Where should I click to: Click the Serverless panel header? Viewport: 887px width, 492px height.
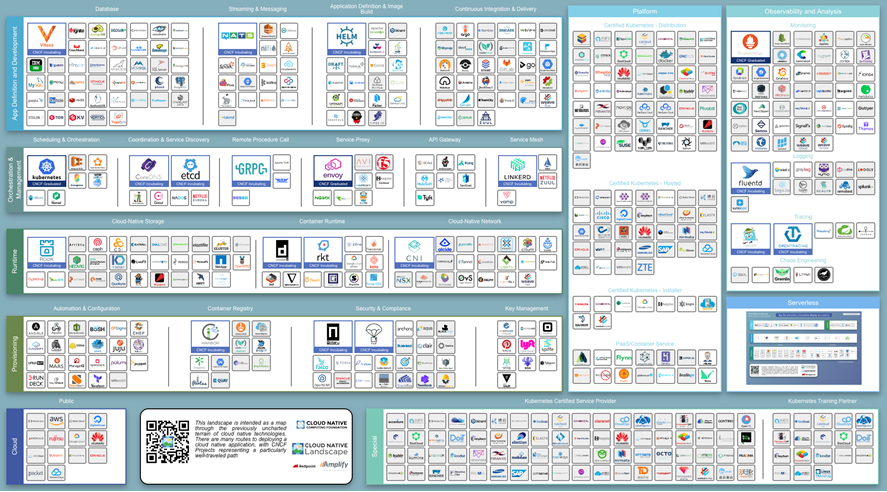click(803, 303)
